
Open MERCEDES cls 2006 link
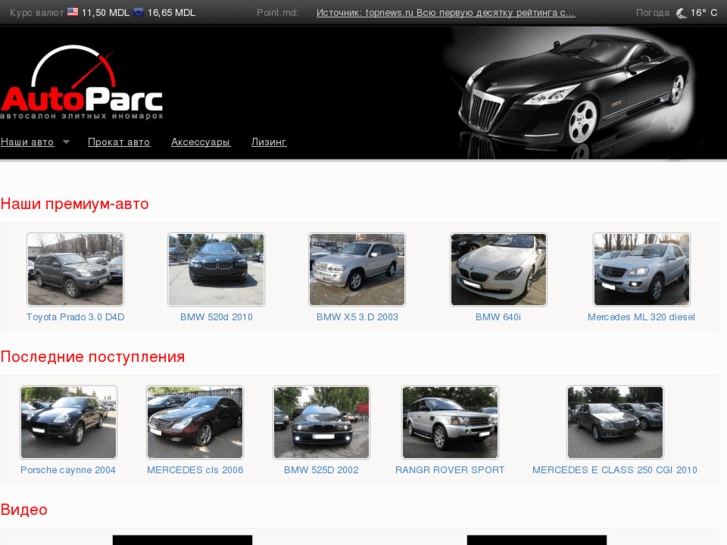(195, 470)
